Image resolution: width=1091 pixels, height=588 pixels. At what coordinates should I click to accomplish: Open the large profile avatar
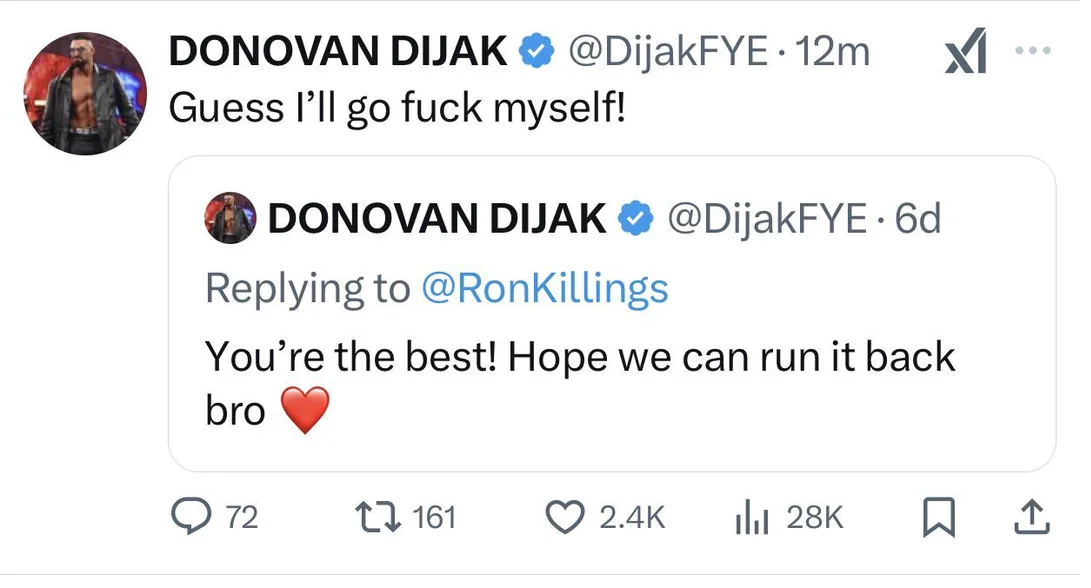point(83,92)
